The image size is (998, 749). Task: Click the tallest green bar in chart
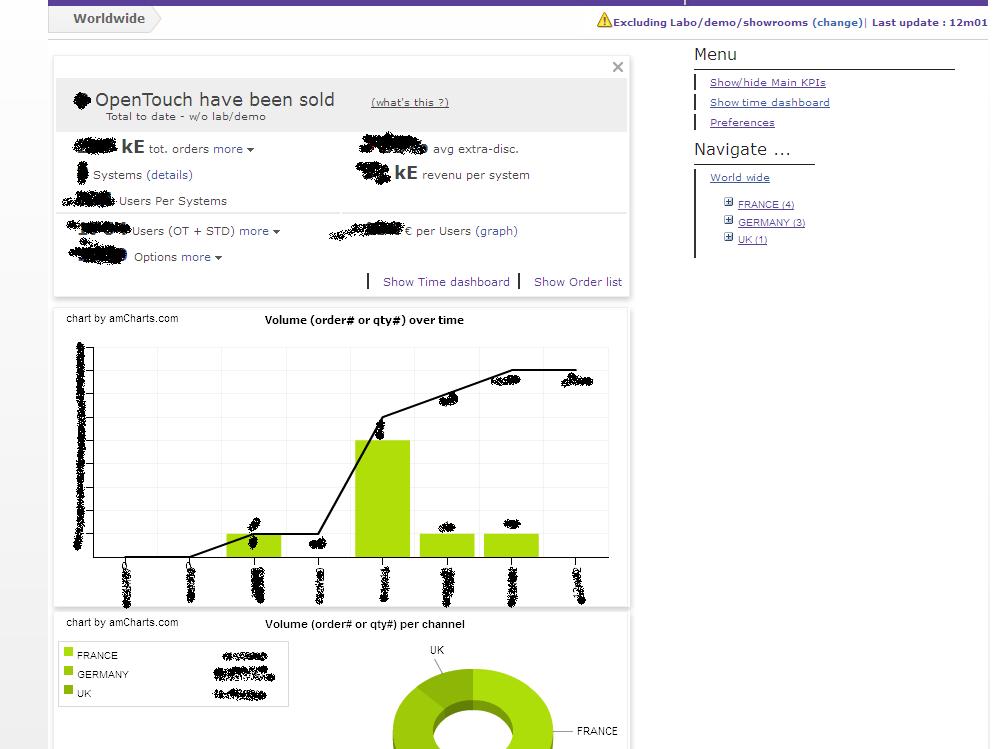coord(382,498)
